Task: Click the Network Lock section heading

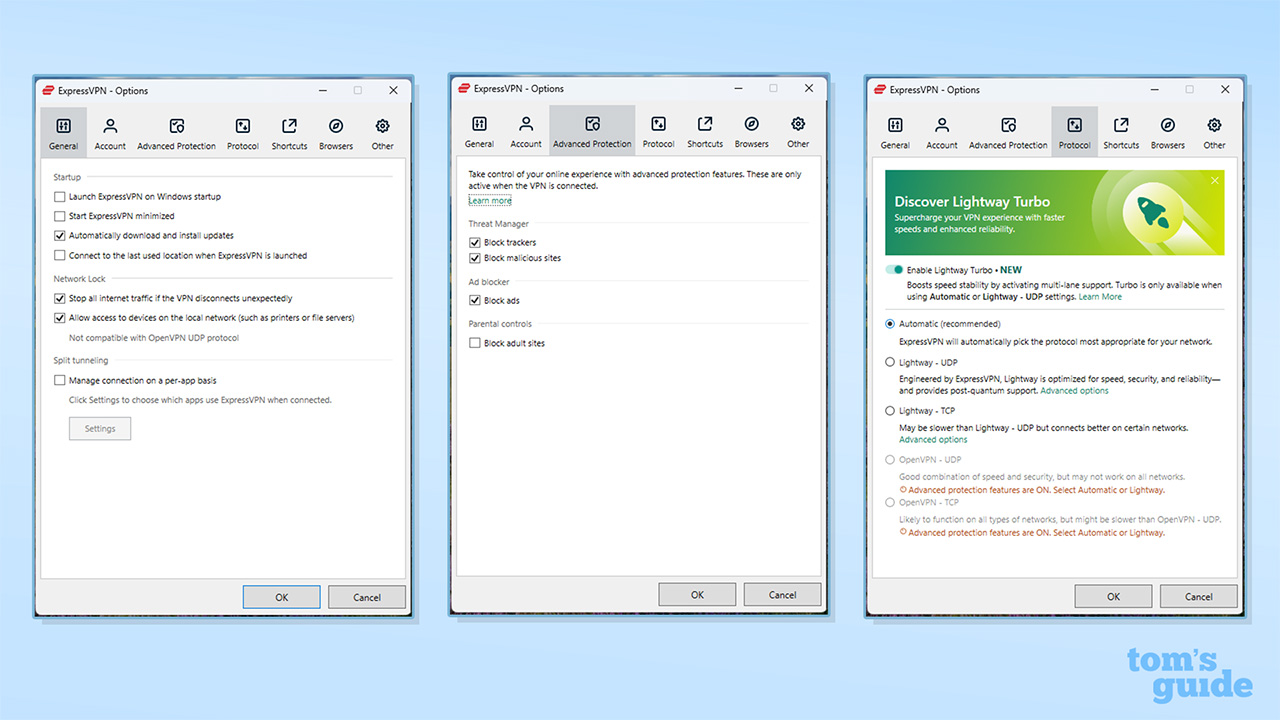Action: point(79,279)
